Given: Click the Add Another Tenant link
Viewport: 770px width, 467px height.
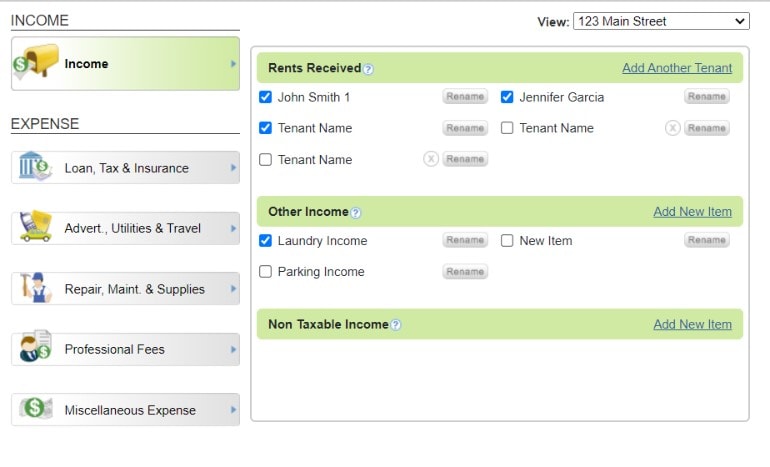Looking at the screenshot, I should [x=676, y=68].
